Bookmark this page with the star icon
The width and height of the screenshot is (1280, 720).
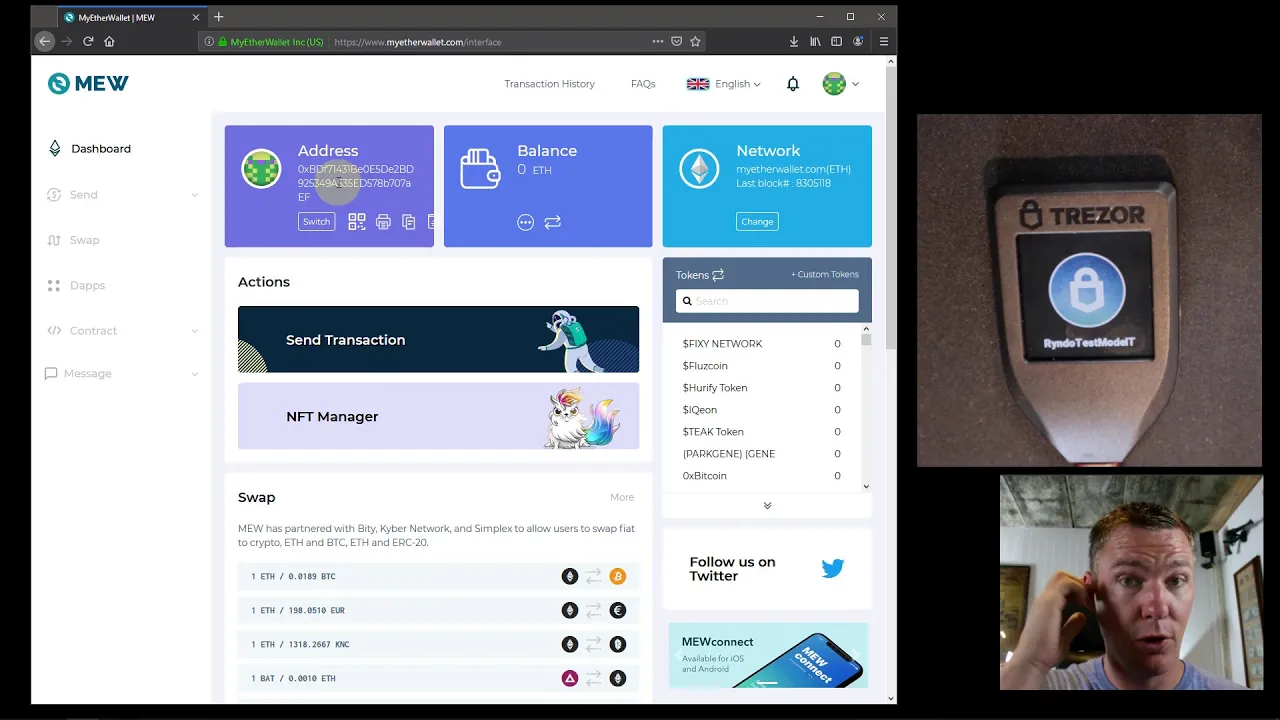(x=695, y=41)
